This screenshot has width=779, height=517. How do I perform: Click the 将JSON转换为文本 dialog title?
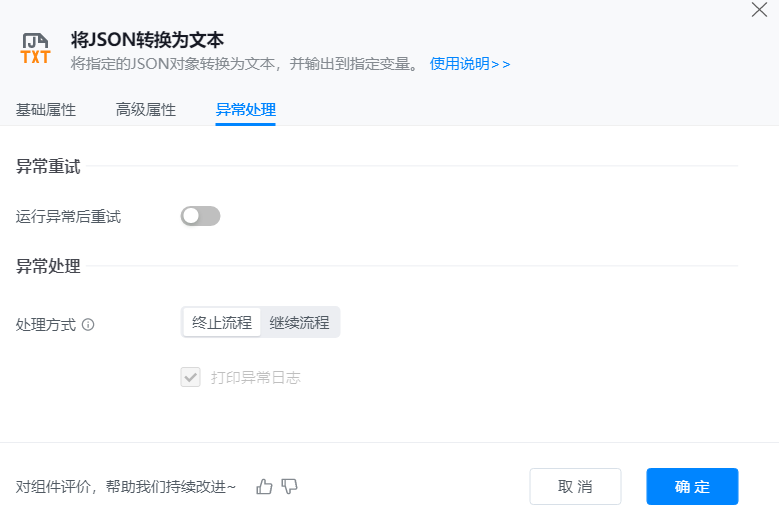147,40
